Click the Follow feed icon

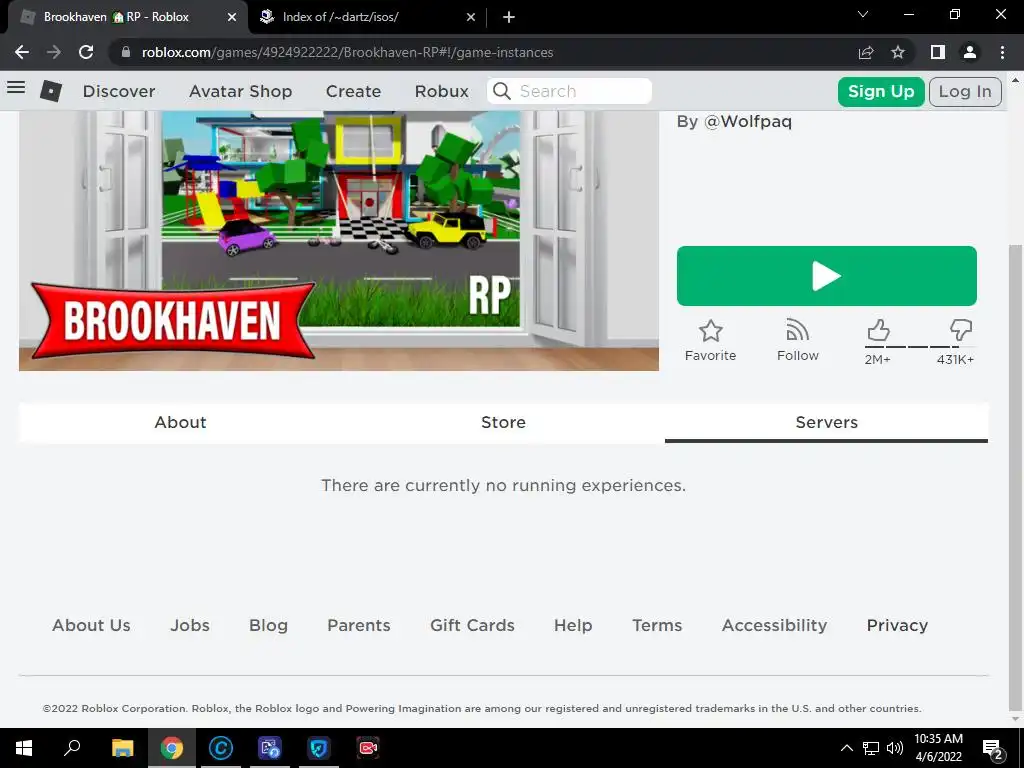point(797,330)
